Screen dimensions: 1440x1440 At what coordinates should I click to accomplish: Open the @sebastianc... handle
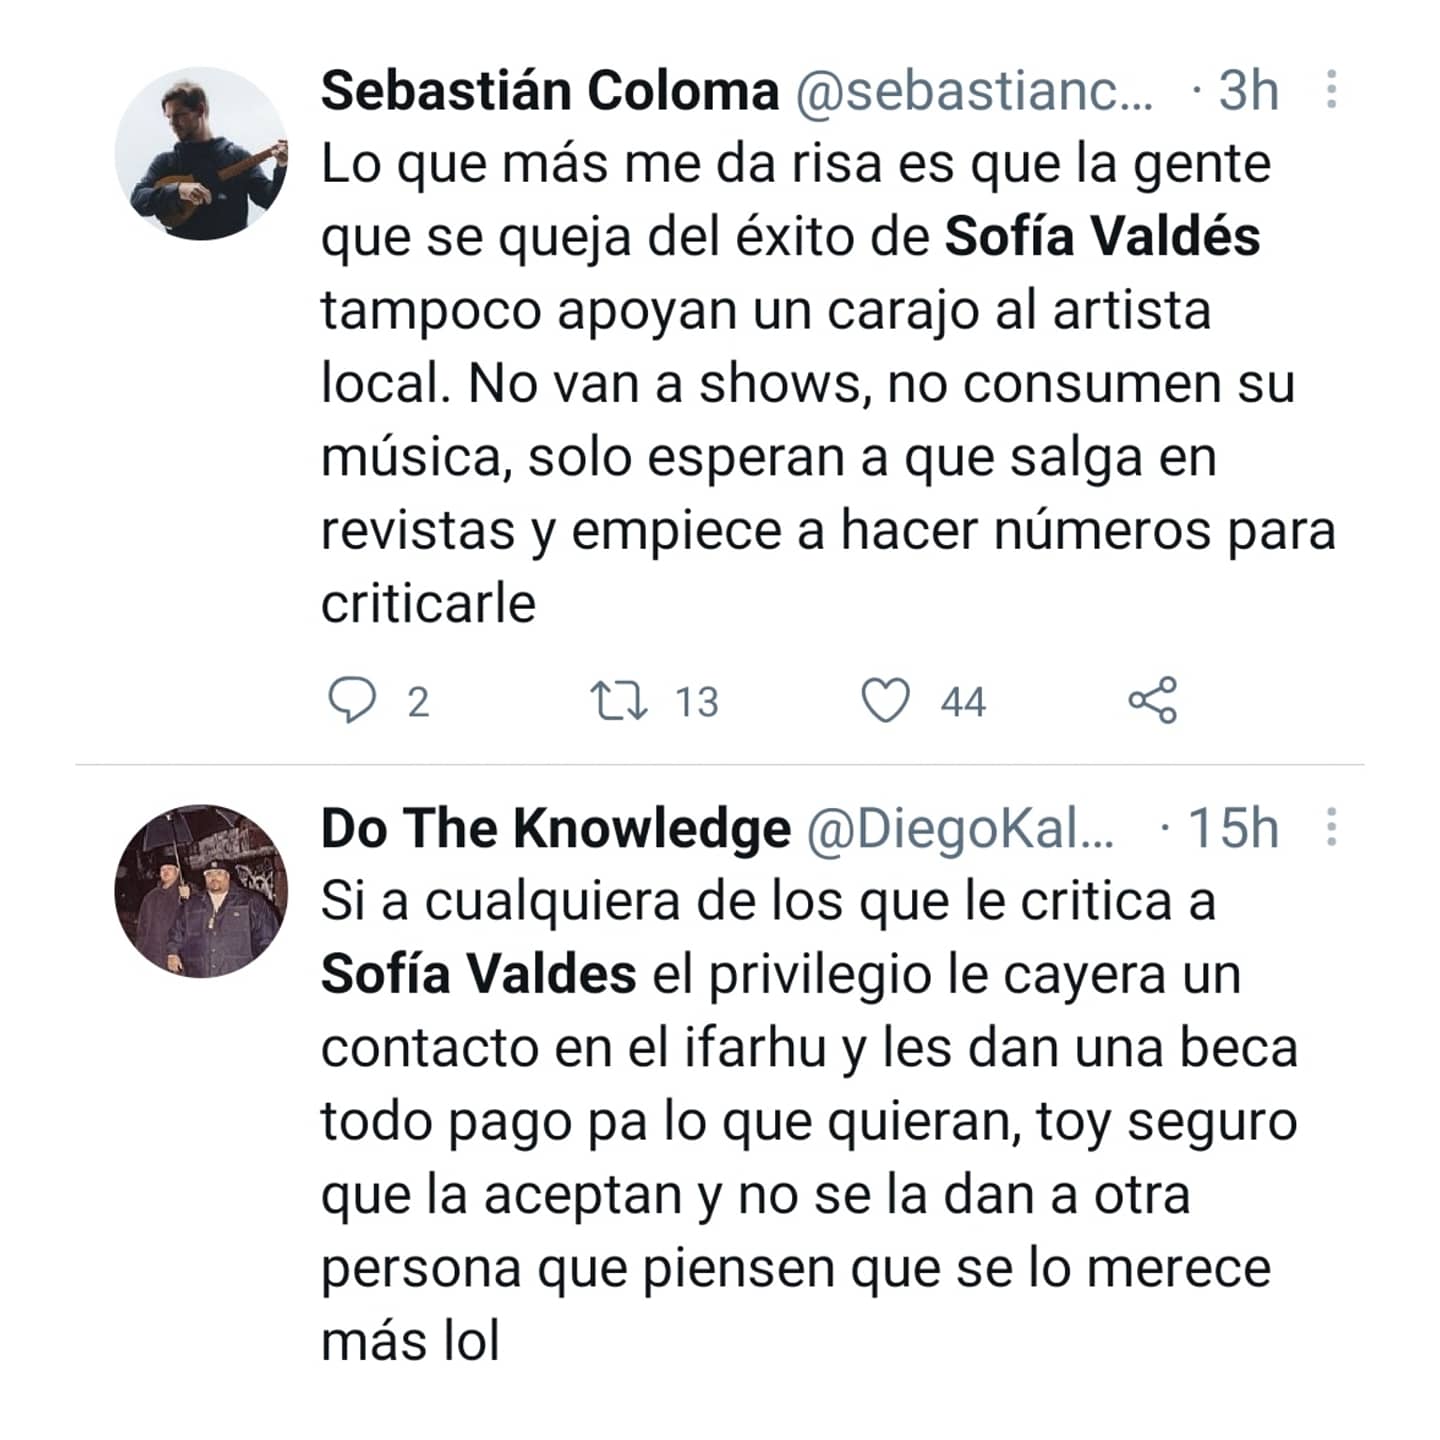pos(974,92)
